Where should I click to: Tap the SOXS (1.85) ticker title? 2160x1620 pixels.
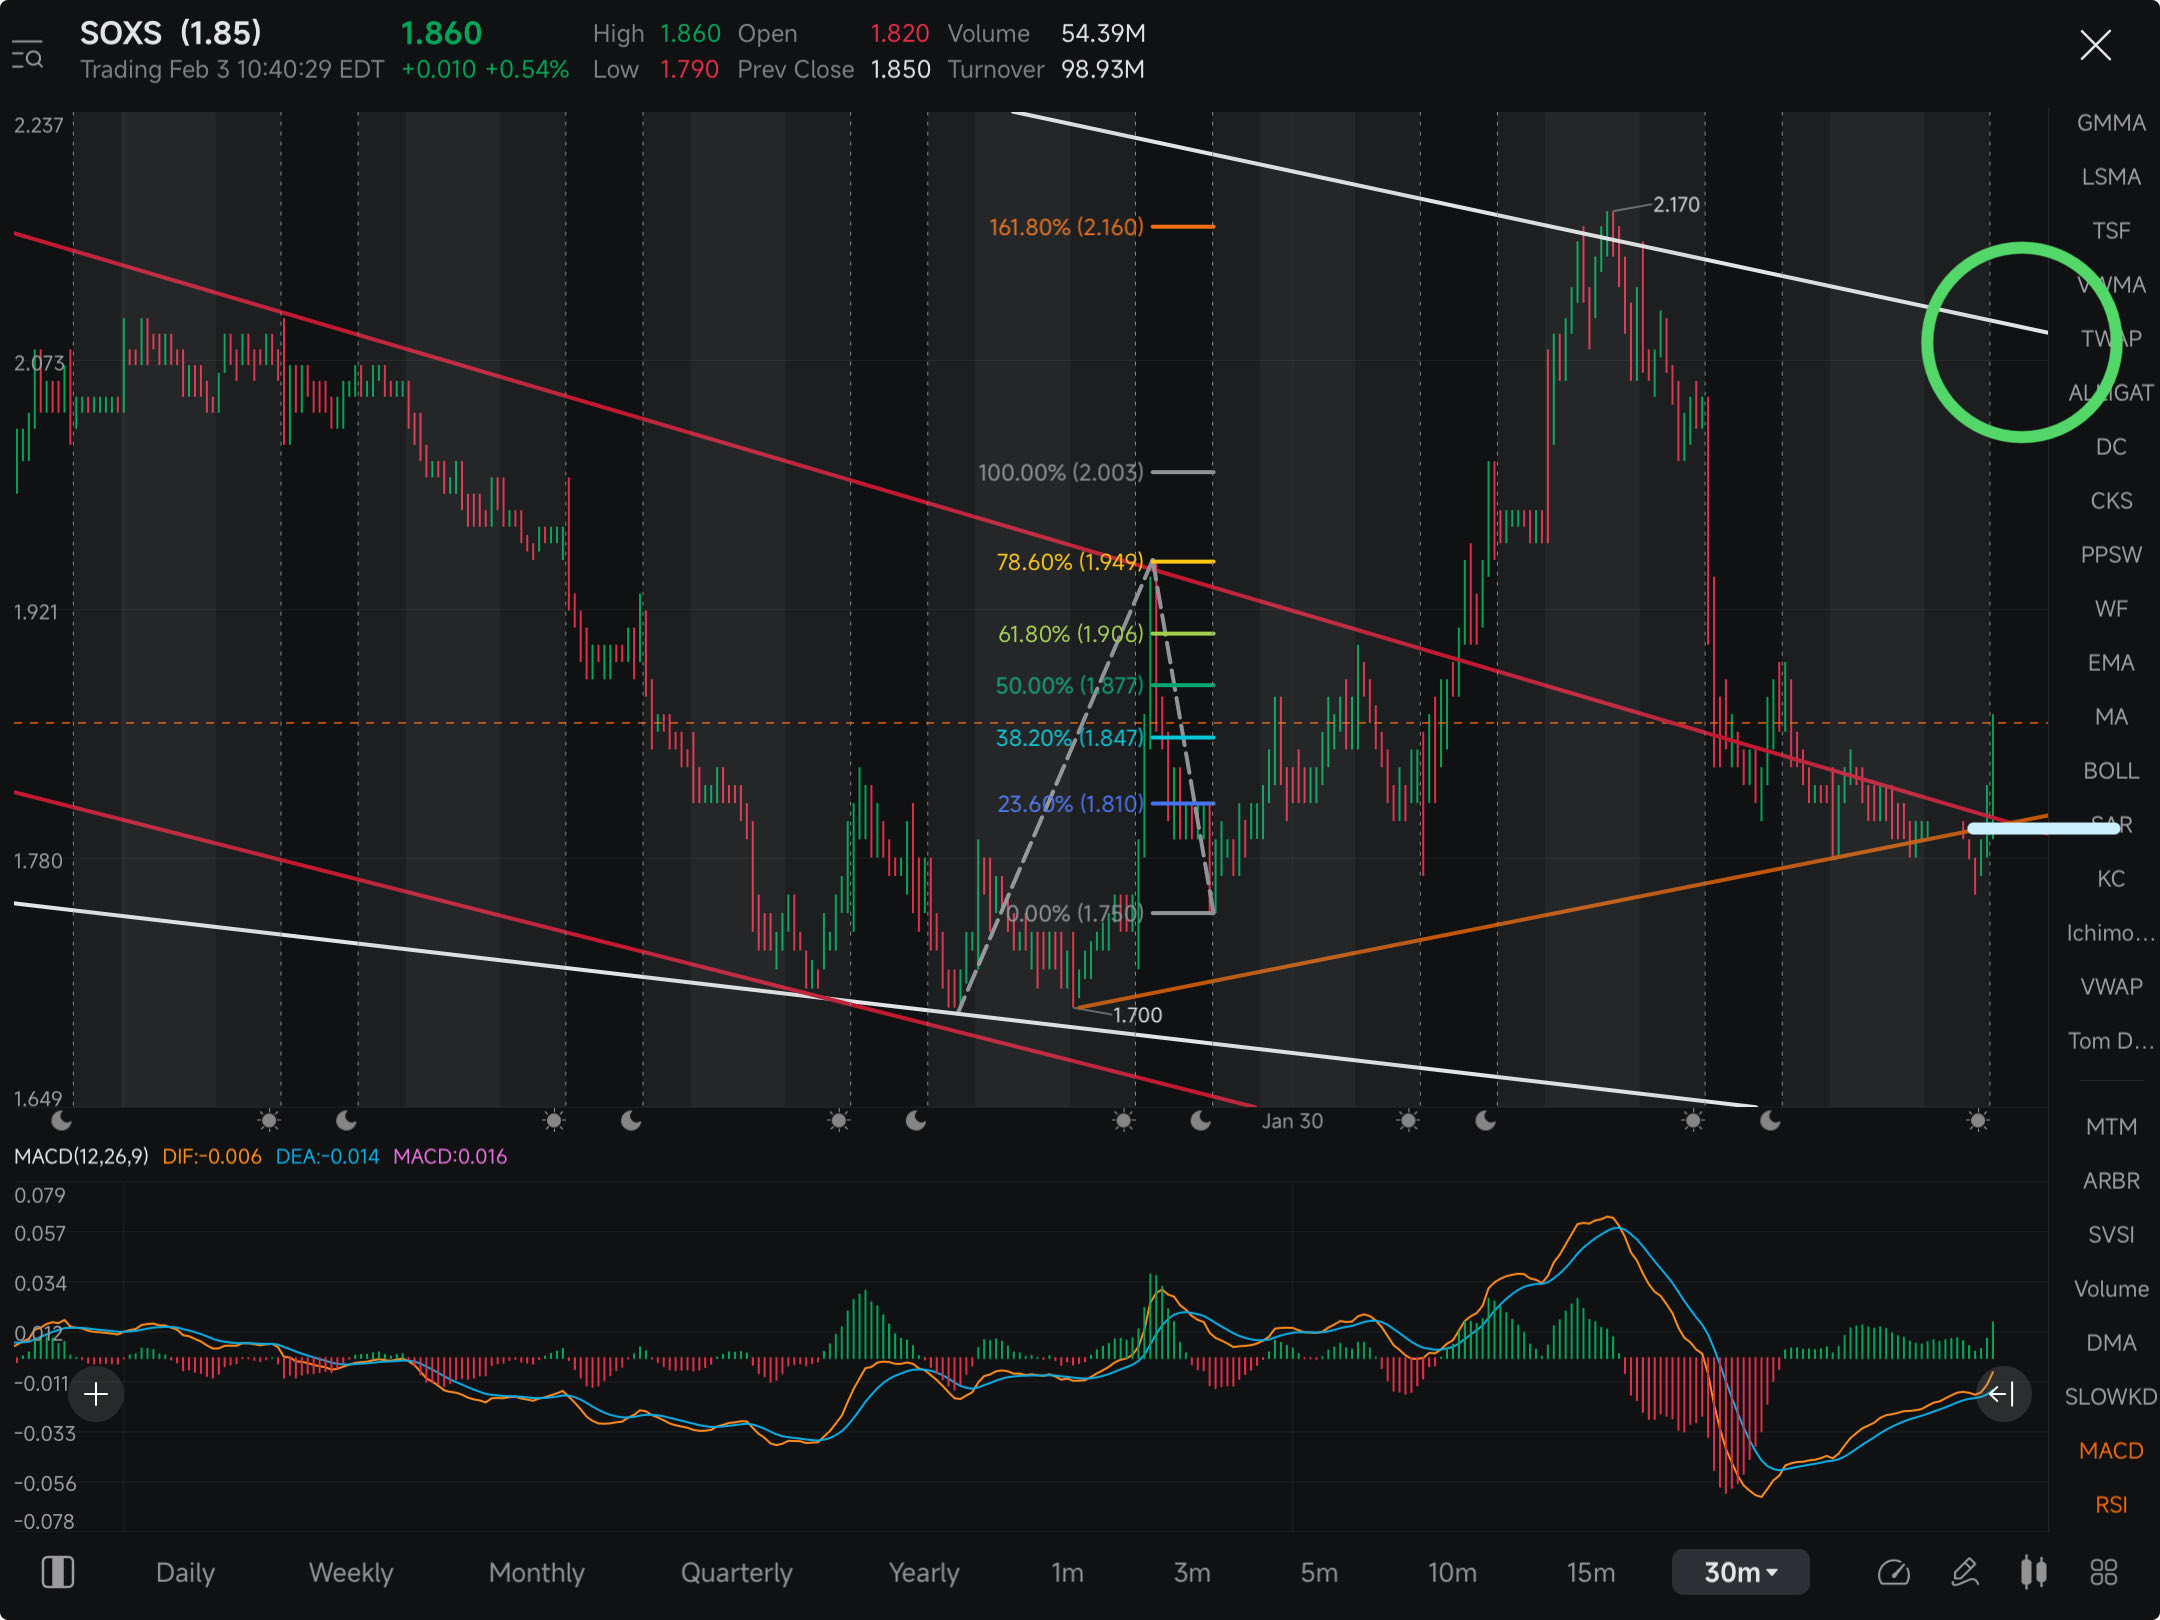(x=170, y=33)
